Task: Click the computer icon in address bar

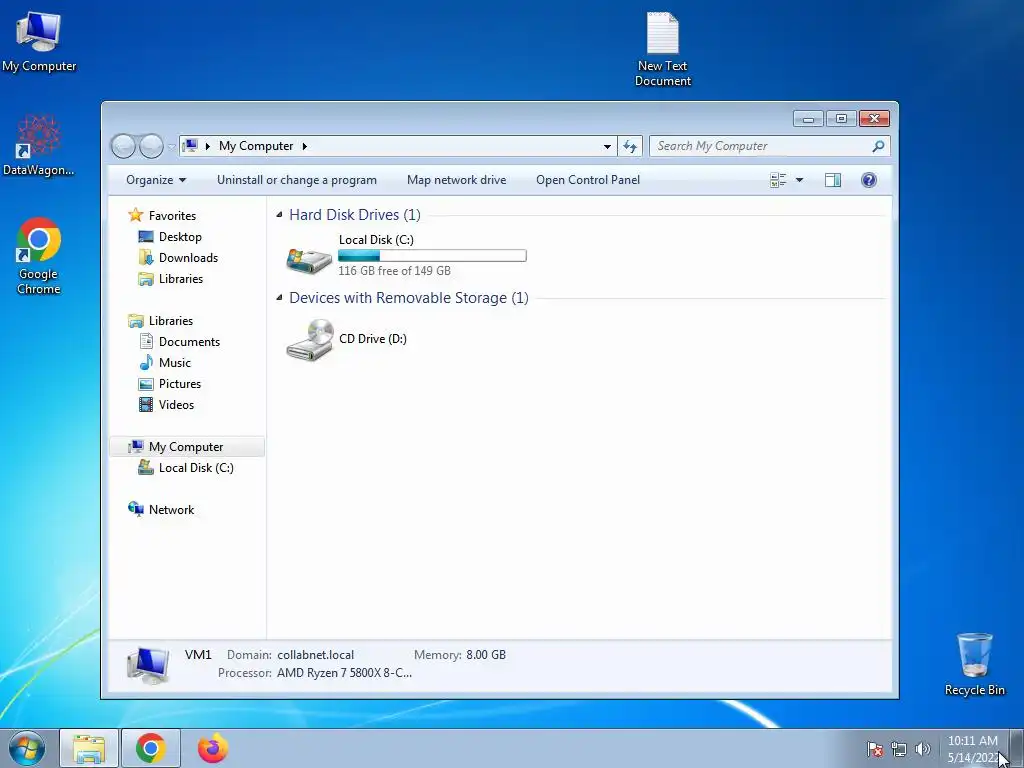Action: click(x=189, y=146)
